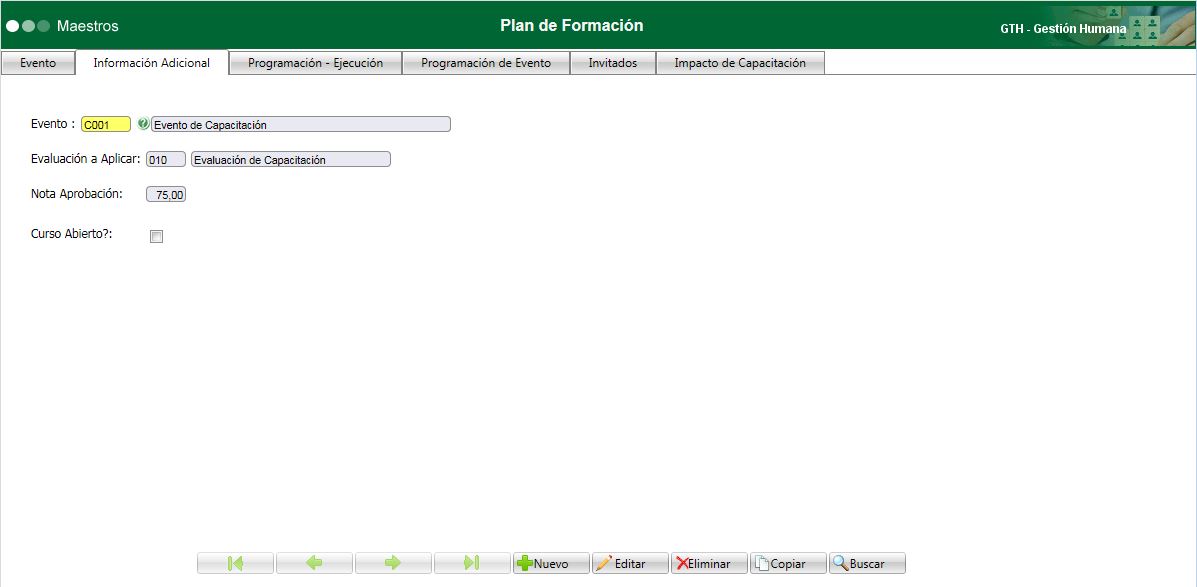
Task: Go to the first record
Action: click(x=235, y=563)
